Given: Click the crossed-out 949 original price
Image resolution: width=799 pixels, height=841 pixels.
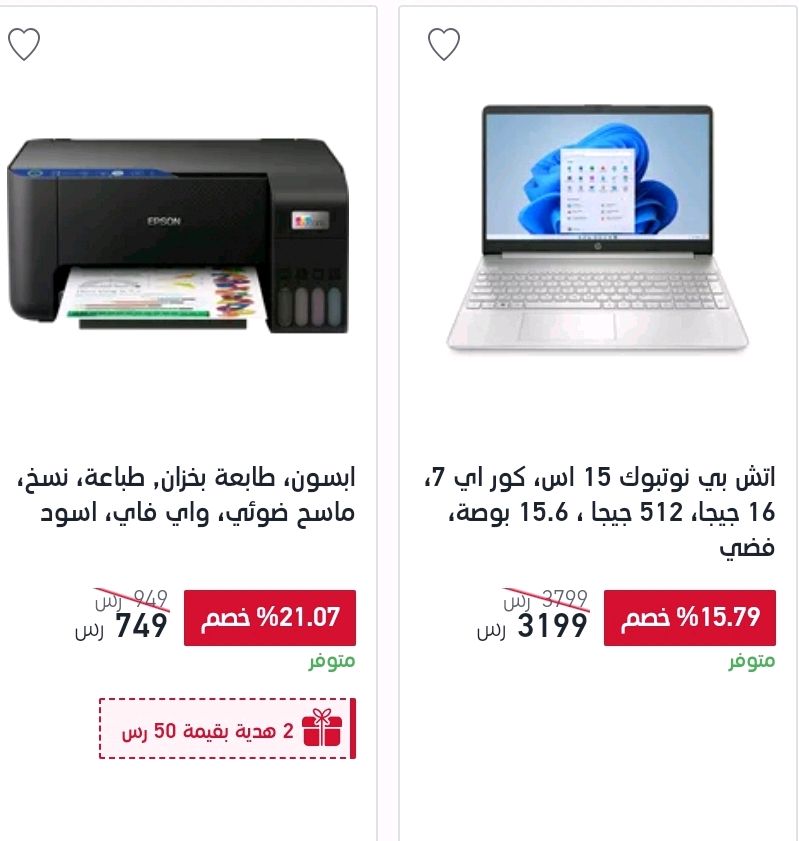Looking at the screenshot, I should pyautogui.click(x=132, y=598).
